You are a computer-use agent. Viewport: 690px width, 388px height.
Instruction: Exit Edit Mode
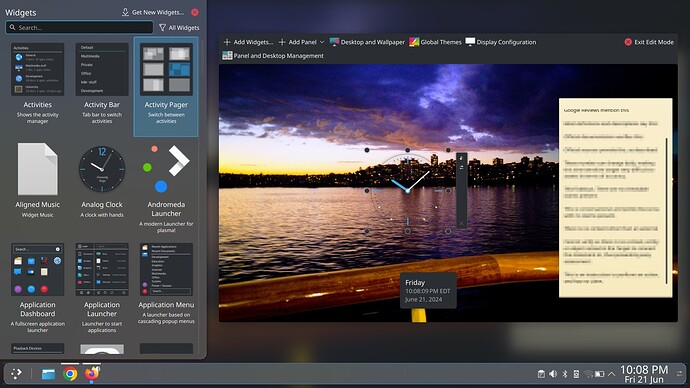click(649, 42)
